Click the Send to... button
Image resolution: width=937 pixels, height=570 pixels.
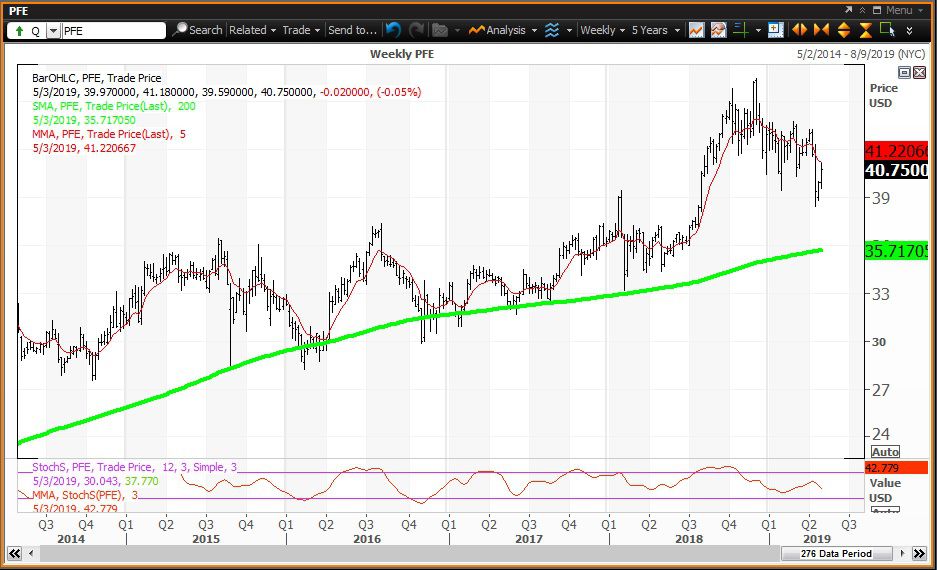coord(353,30)
